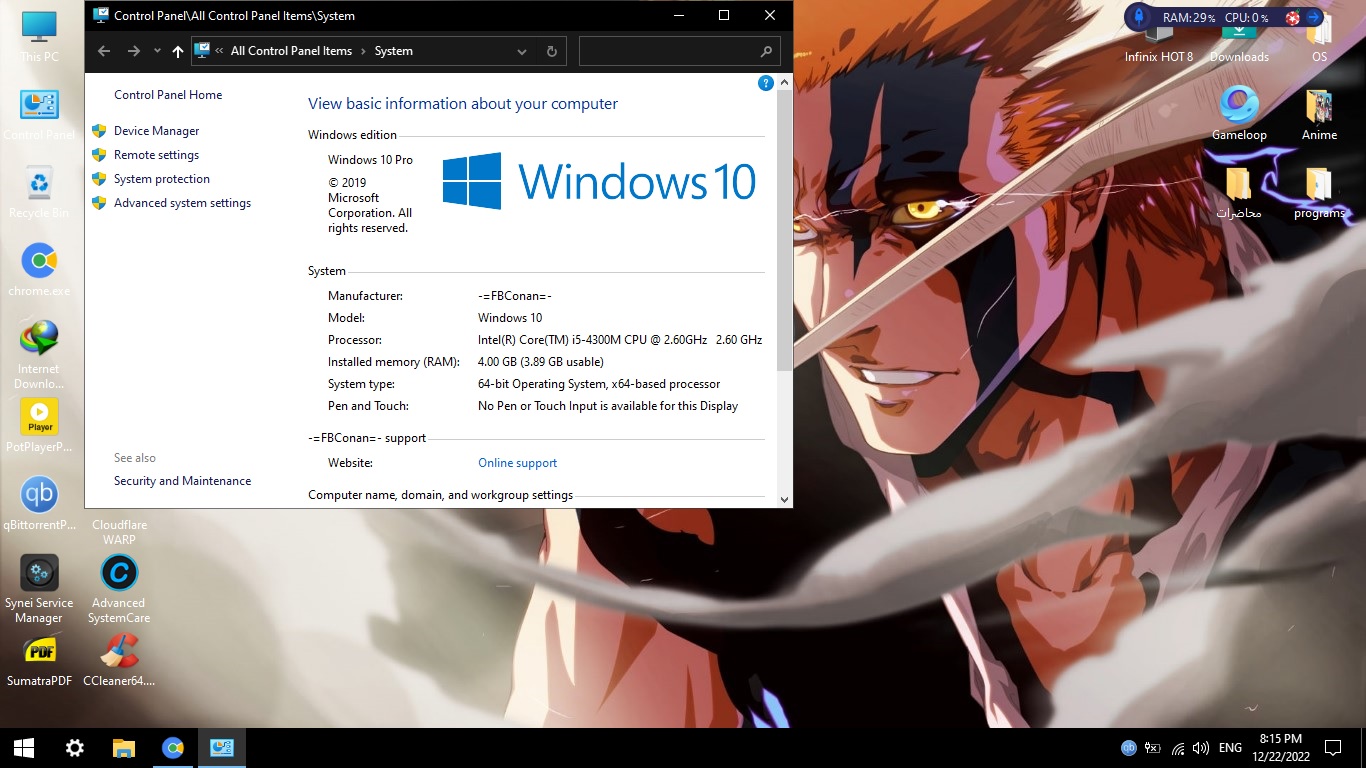Open the Gameloop desktop icon
This screenshot has width=1366, height=768.
(x=1239, y=114)
